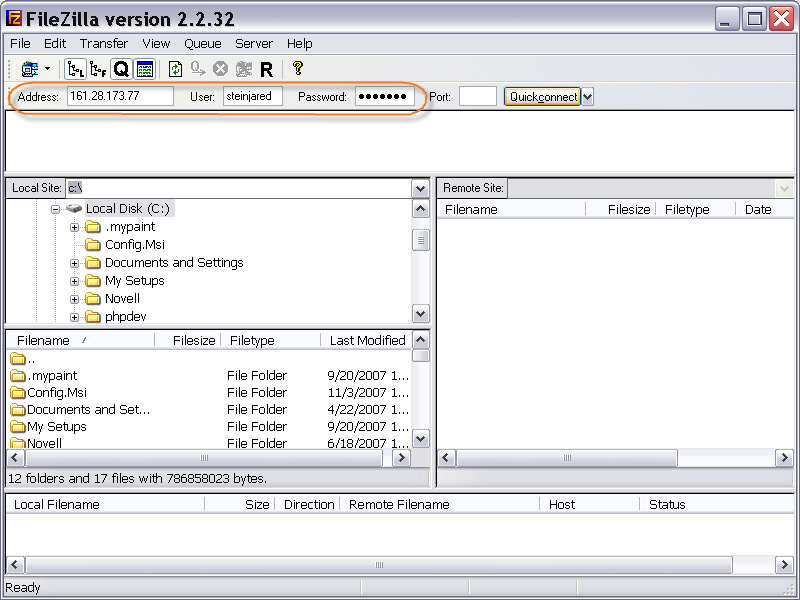Expand the My Setups folder
Screen dimensions: 800x600
tap(74, 280)
